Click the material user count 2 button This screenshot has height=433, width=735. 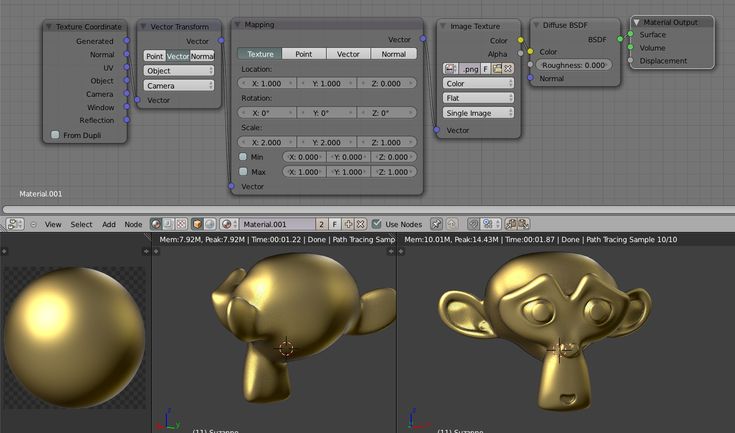pyautogui.click(x=322, y=224)
